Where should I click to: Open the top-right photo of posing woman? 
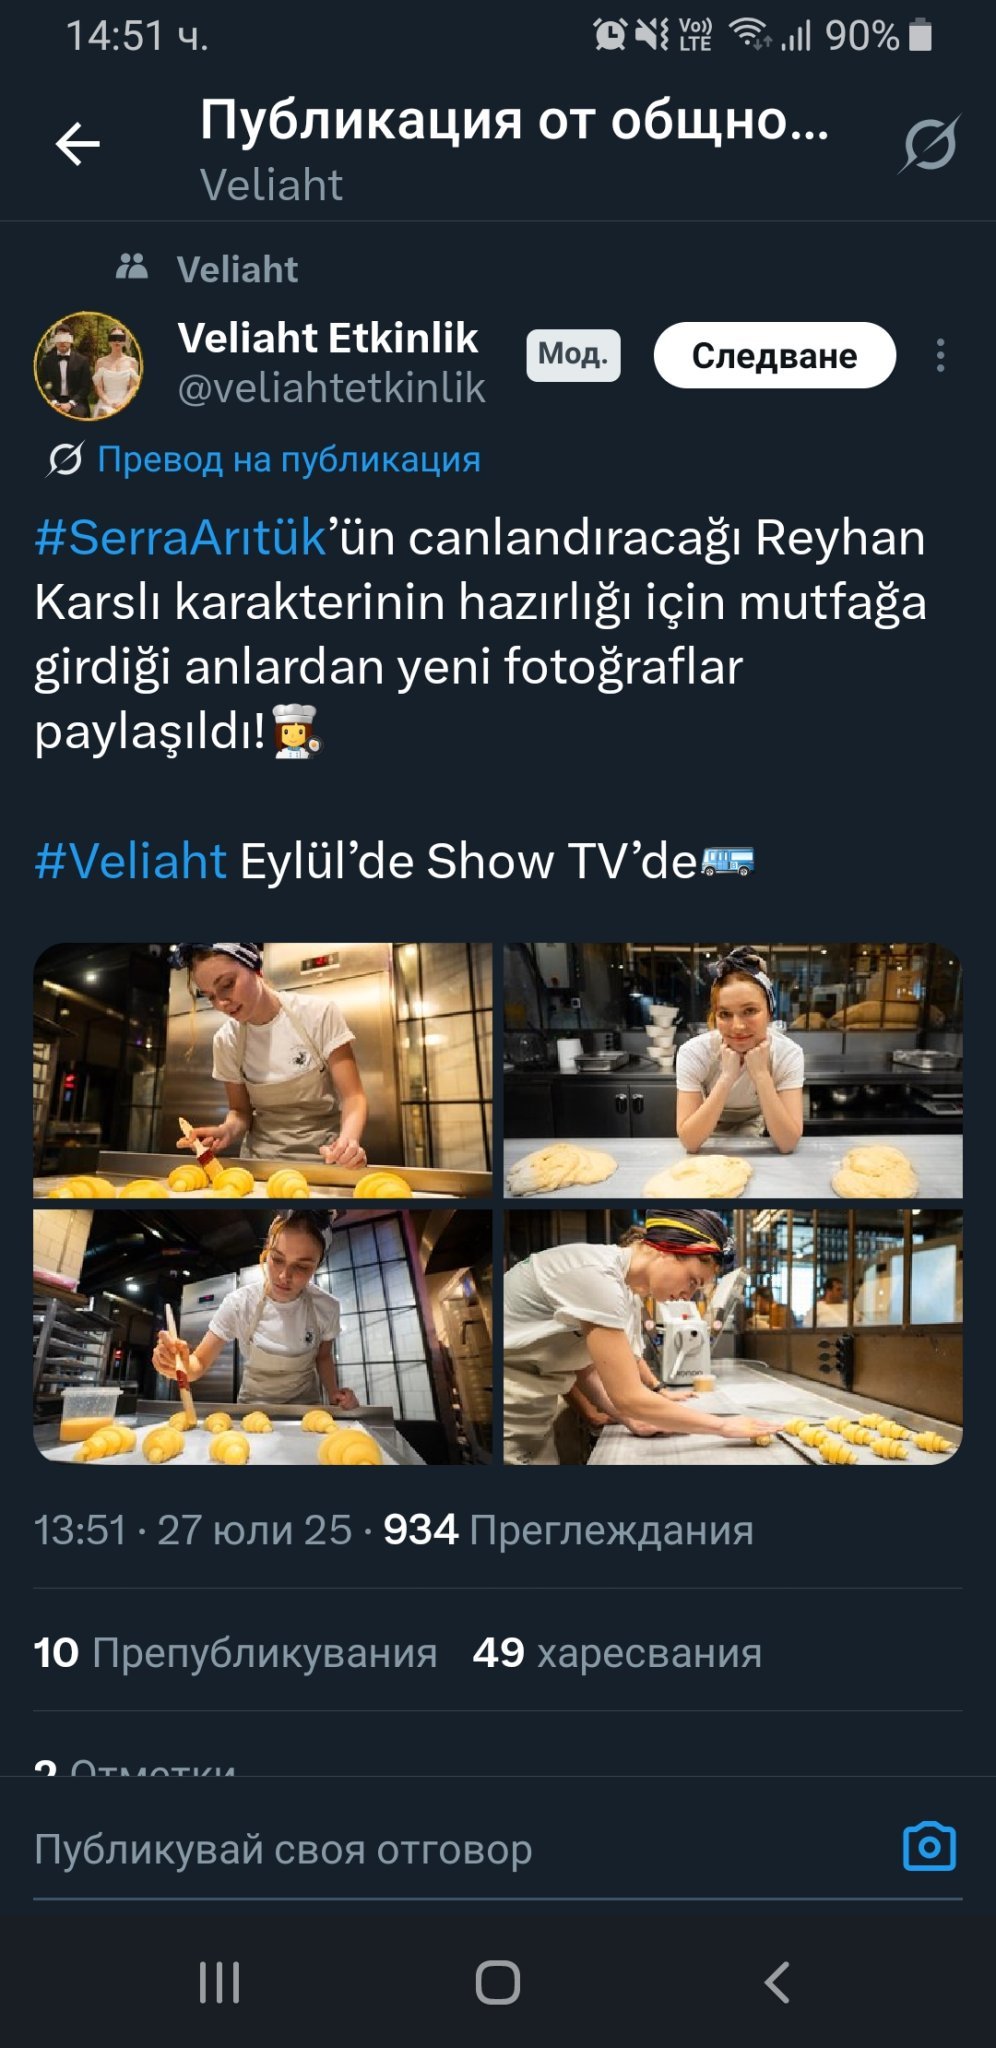coord(733,1070)
